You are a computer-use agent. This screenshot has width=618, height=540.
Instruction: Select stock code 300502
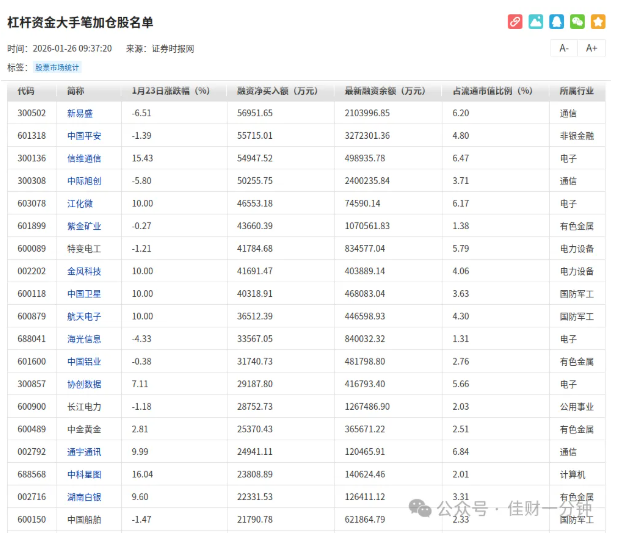click(x=32, y=113)
